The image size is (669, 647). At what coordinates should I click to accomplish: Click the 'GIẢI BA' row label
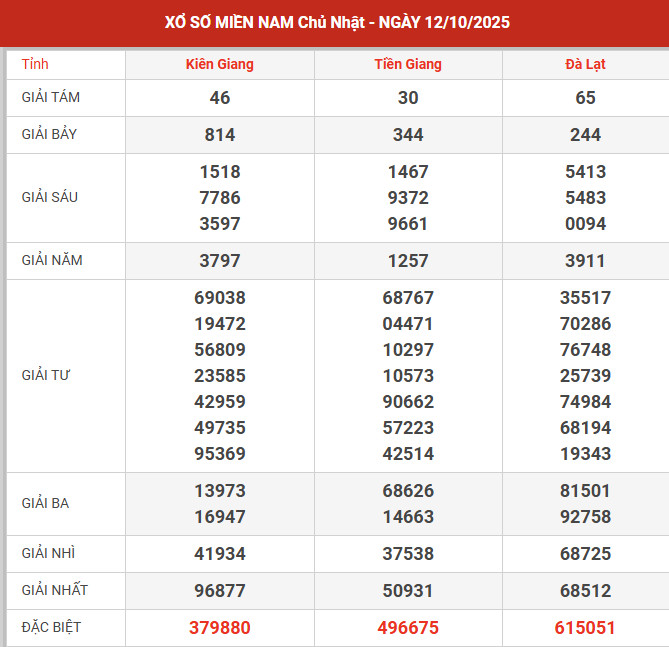click(45, 503)
